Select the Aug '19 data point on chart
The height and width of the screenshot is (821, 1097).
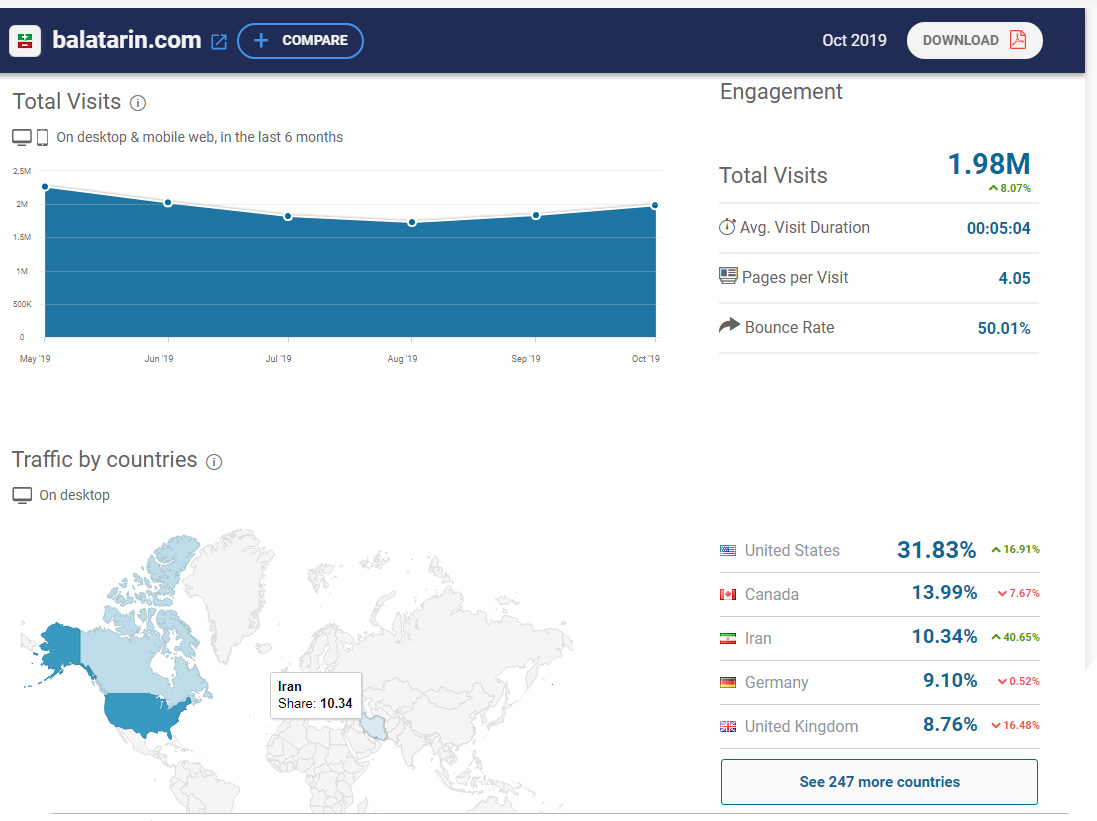pyautogui.click(x=412, y=223)
